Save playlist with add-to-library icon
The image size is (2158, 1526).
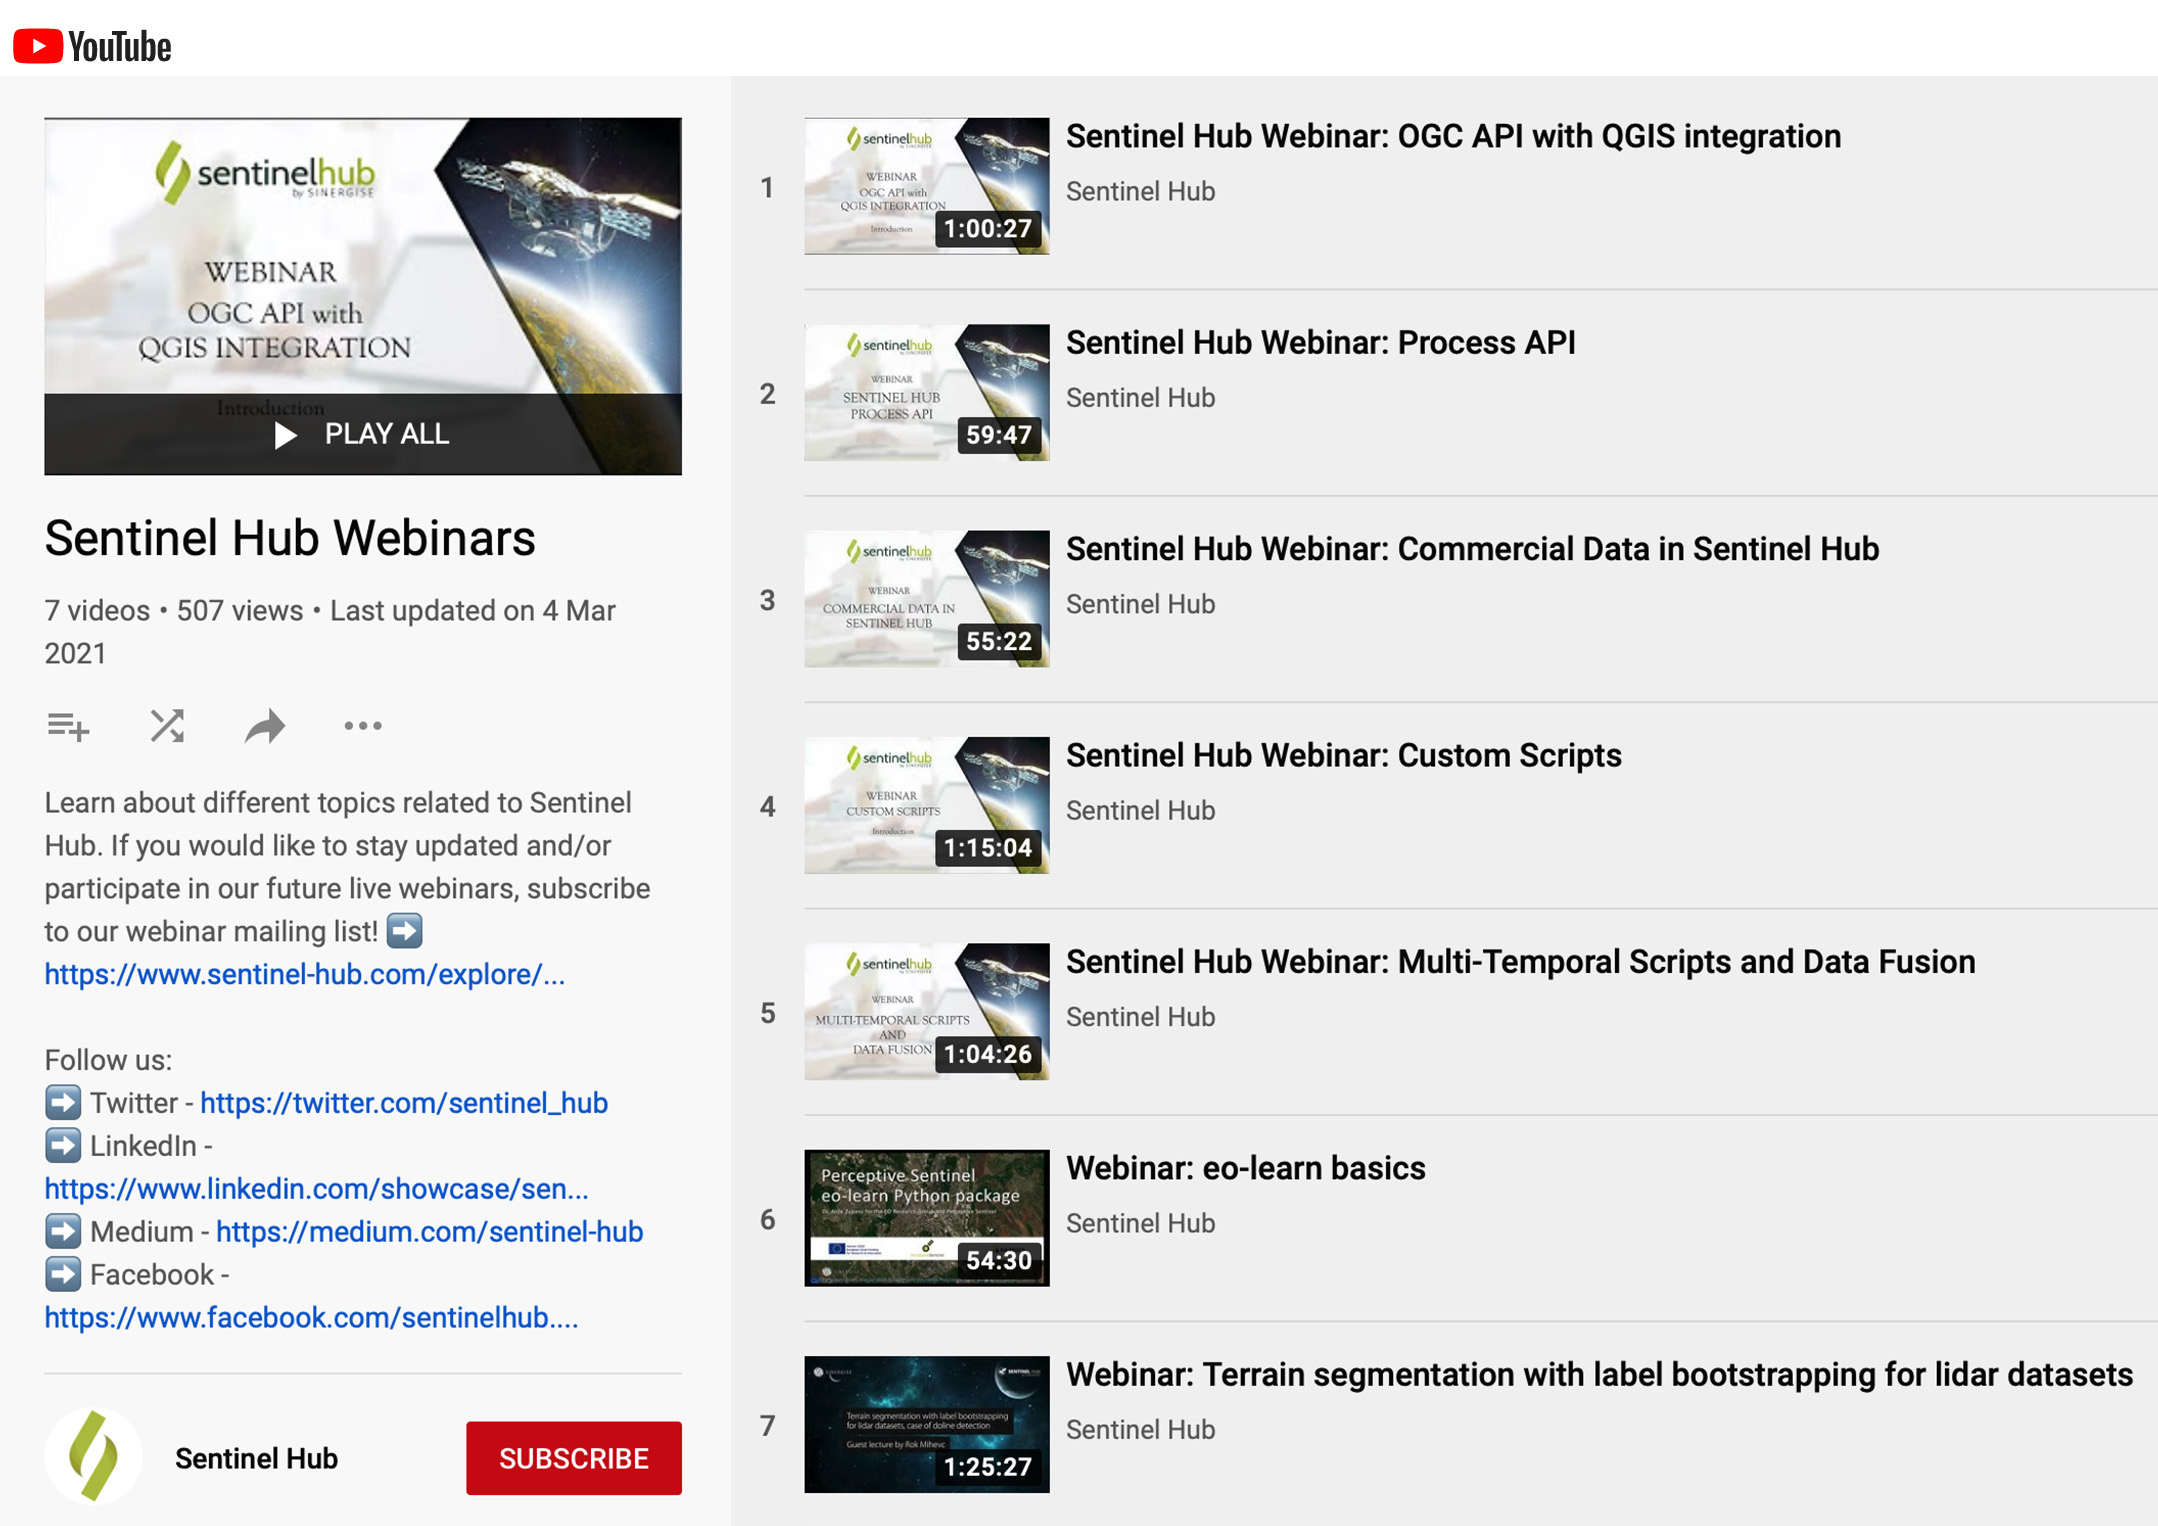coord(68,726)
